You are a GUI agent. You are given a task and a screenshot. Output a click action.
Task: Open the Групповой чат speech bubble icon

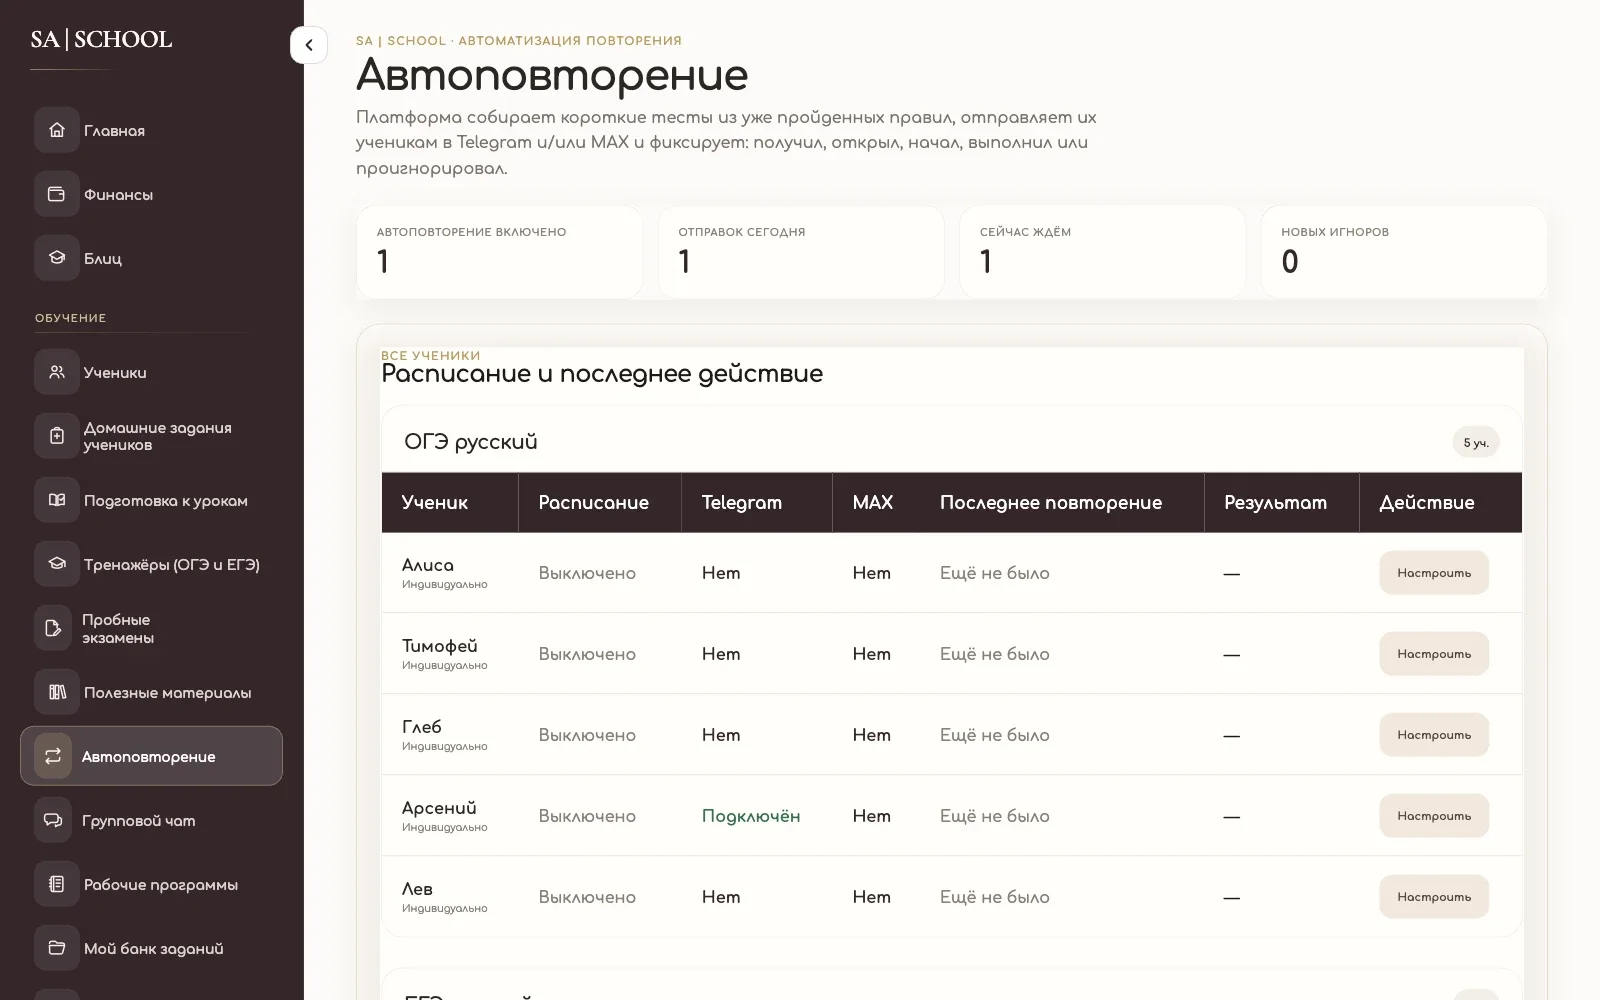click(55, 820)
